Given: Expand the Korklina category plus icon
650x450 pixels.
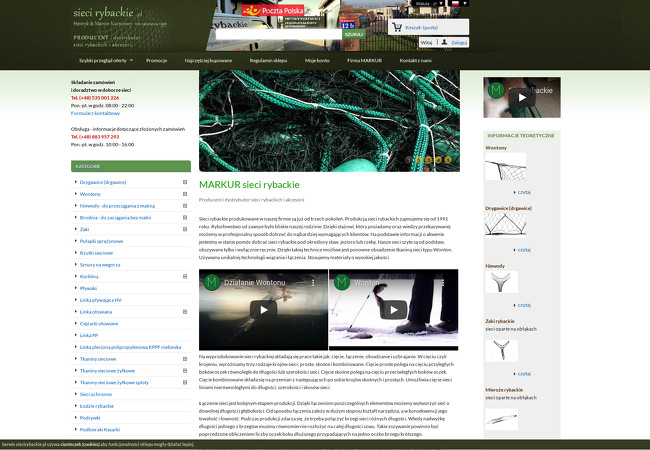Looking at the screenshot, I should 185,276.
